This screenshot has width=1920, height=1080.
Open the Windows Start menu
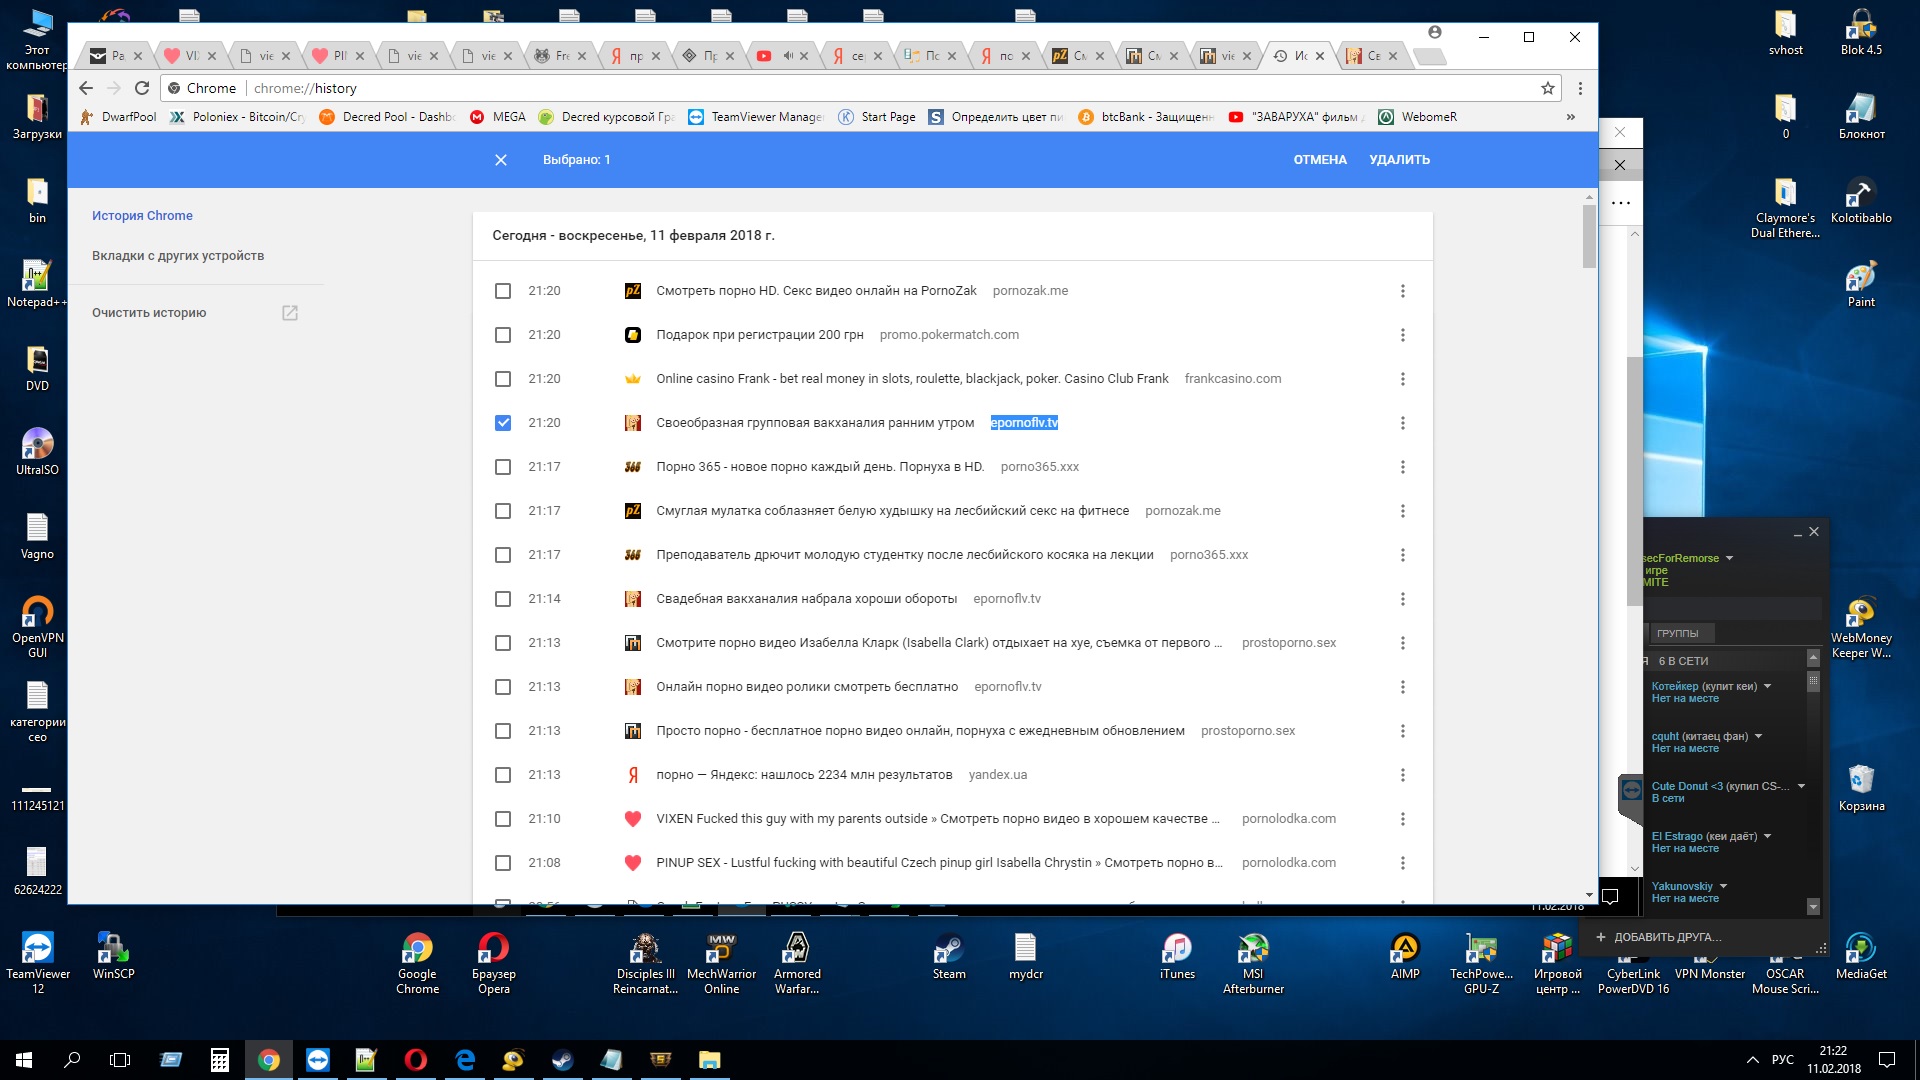coord(24,1060)
